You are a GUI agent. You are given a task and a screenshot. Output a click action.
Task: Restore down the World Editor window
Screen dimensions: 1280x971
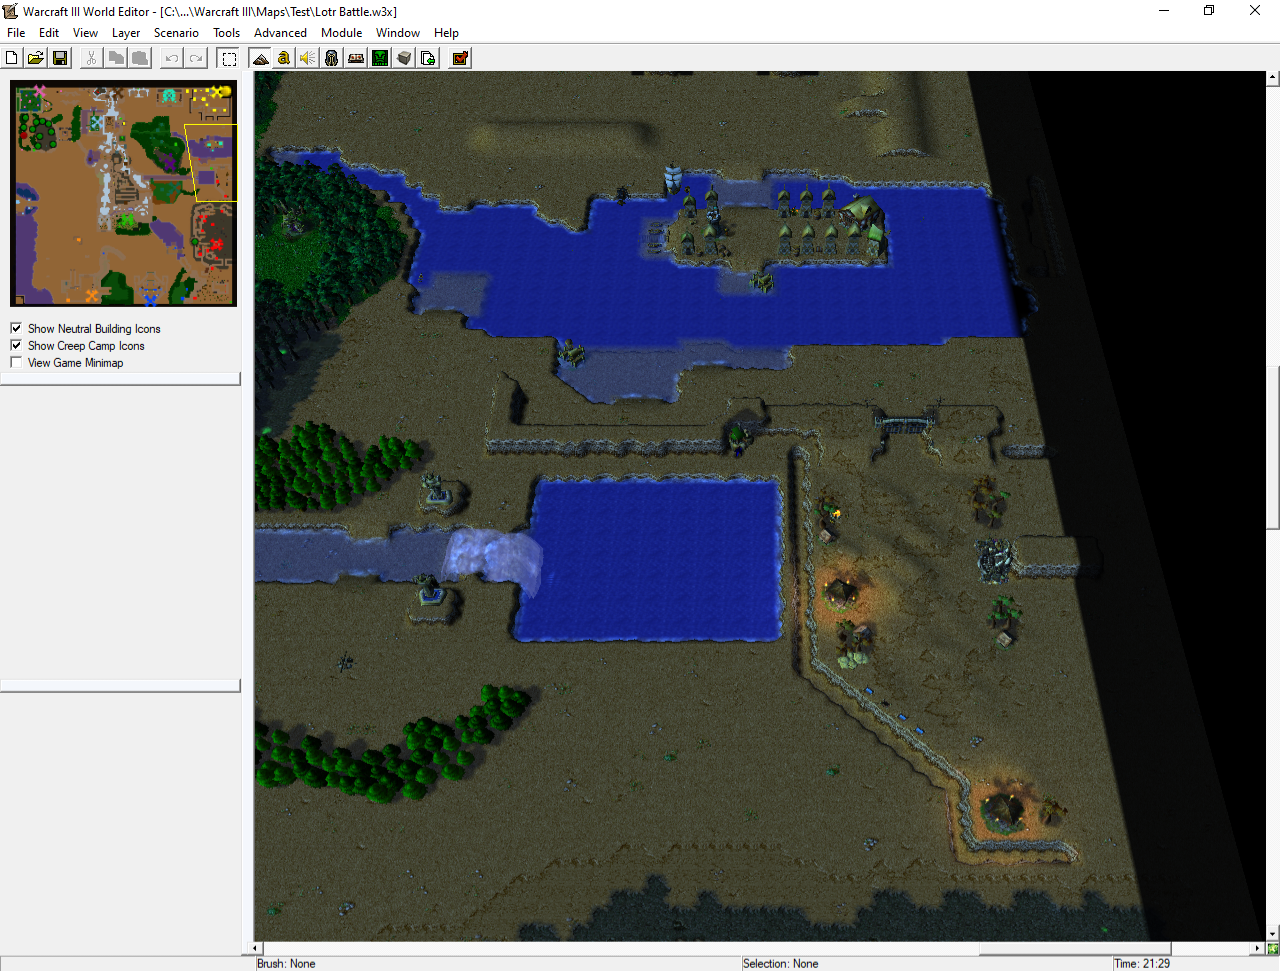(x=1209, y=11)
